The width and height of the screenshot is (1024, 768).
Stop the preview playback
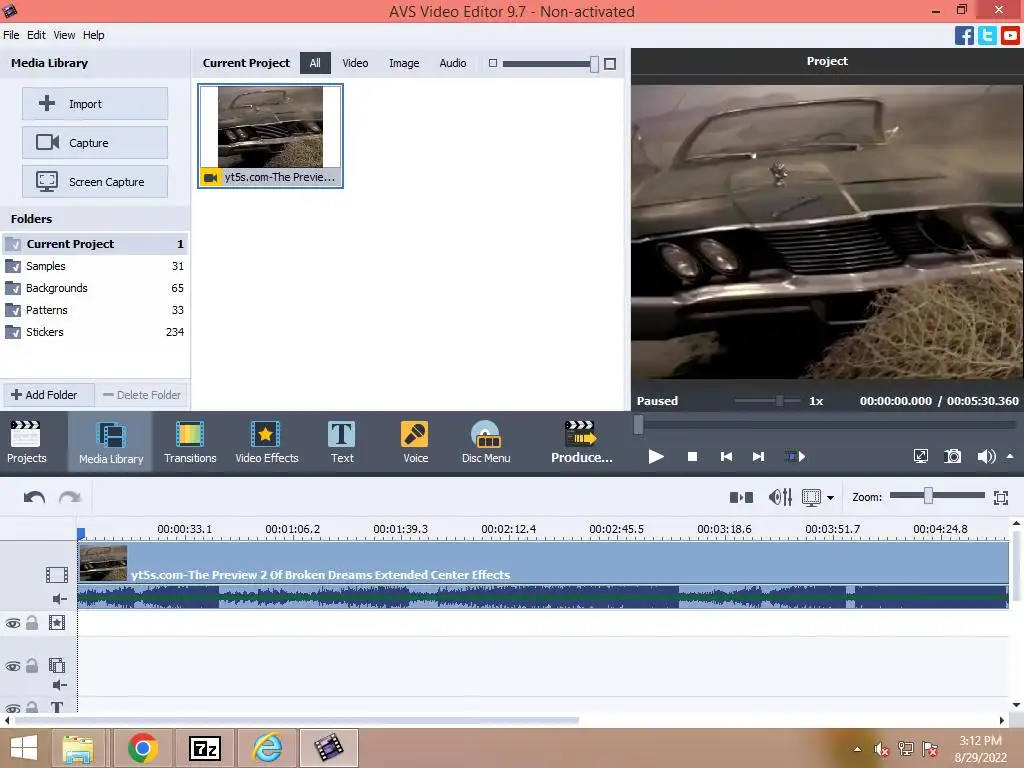pyautogui.click(x=692, y=456)
